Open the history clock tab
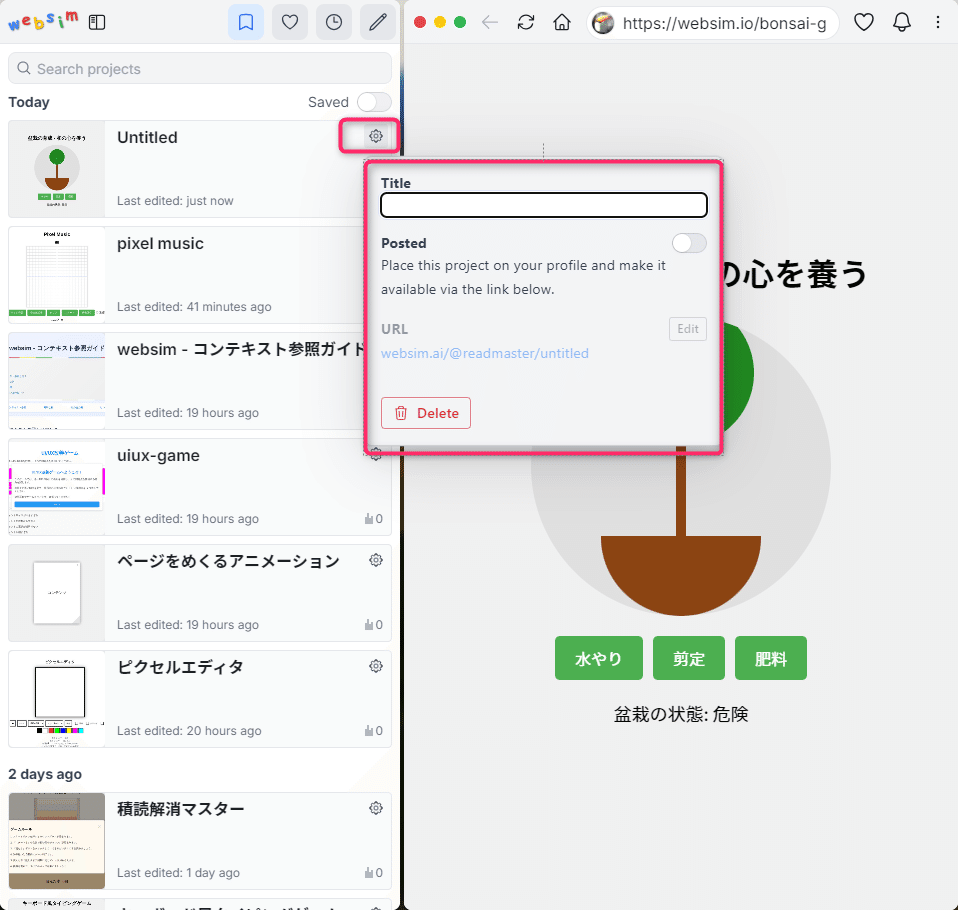This screenshot has height=910, width=958. point(334,23)
